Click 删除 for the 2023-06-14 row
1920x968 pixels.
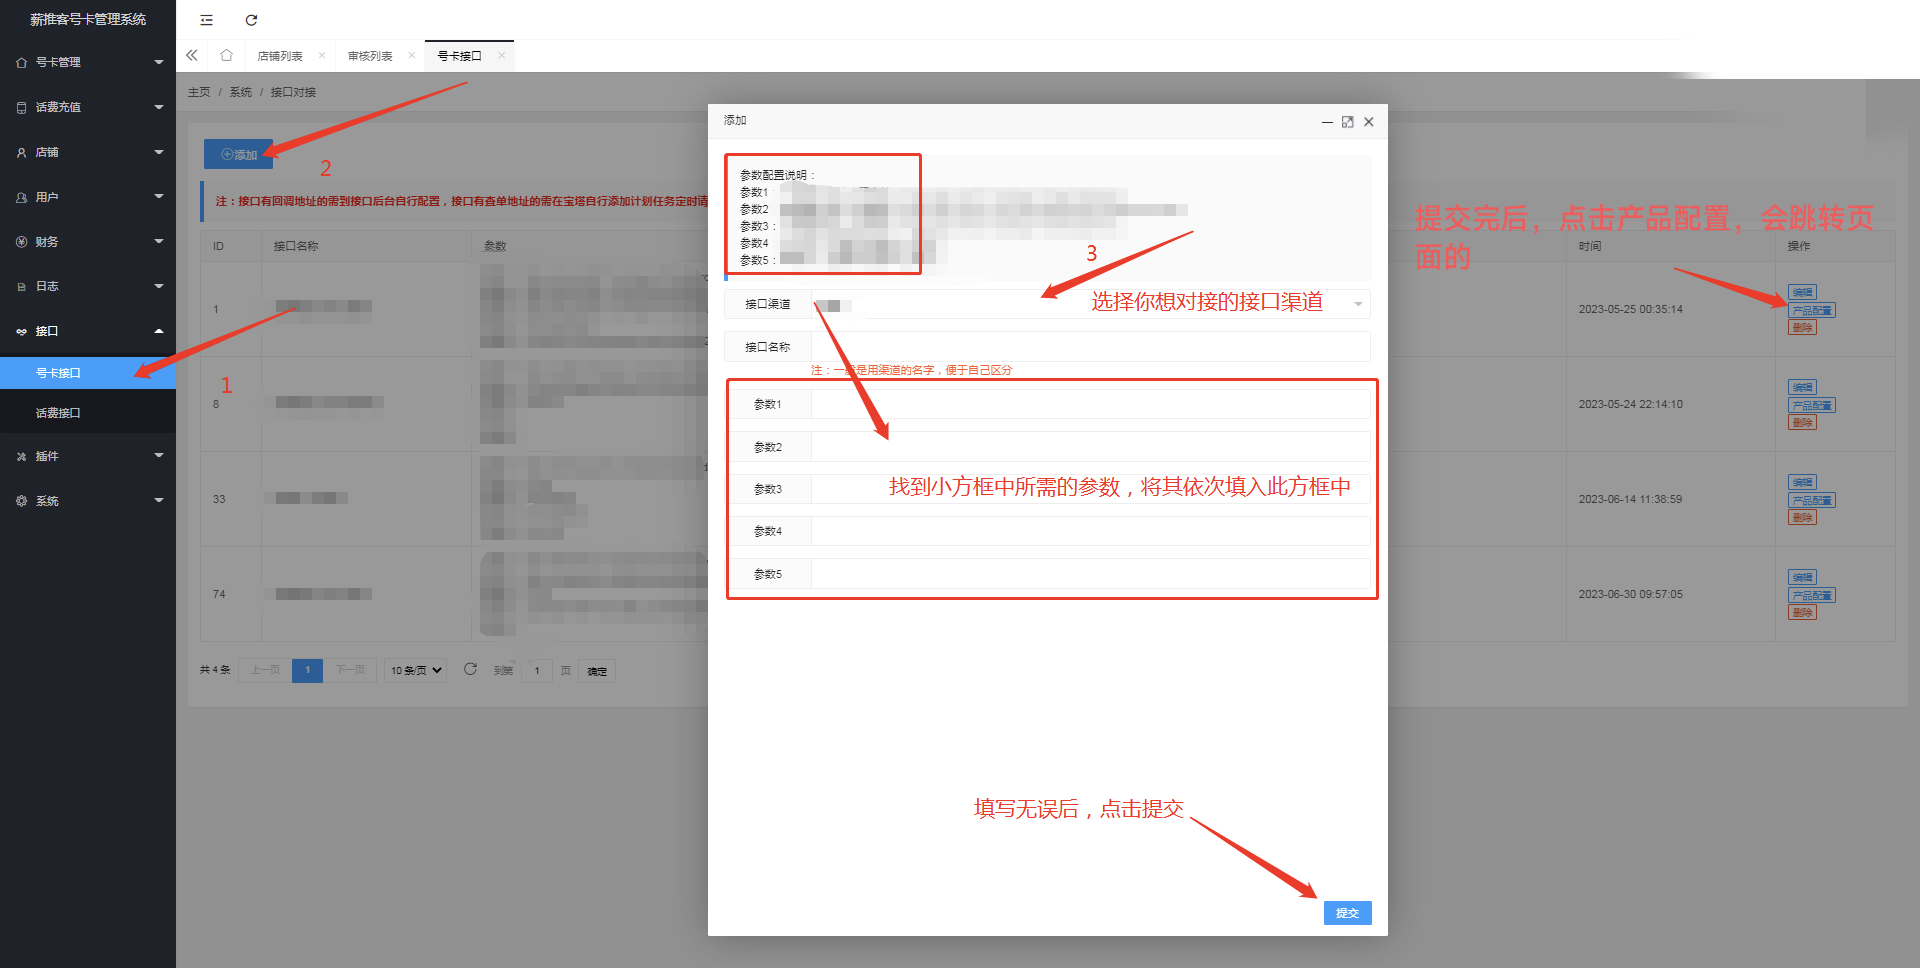(x=1802, y=518)
